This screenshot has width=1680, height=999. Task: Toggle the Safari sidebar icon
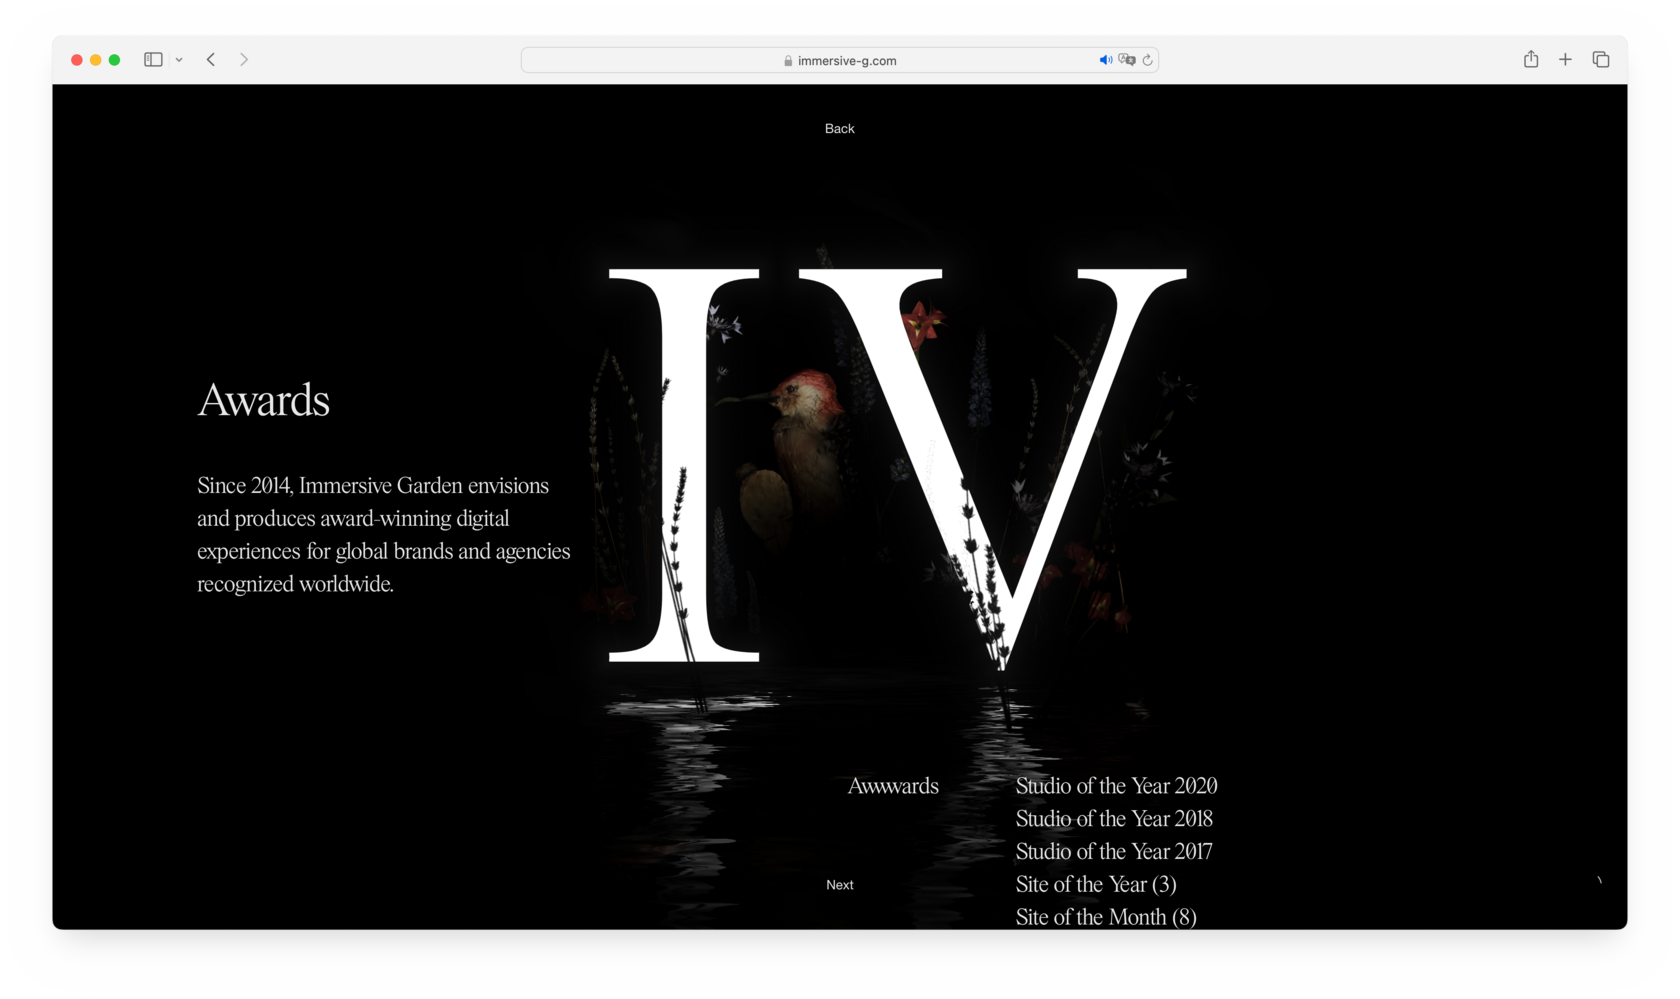[x=153, y=60]
